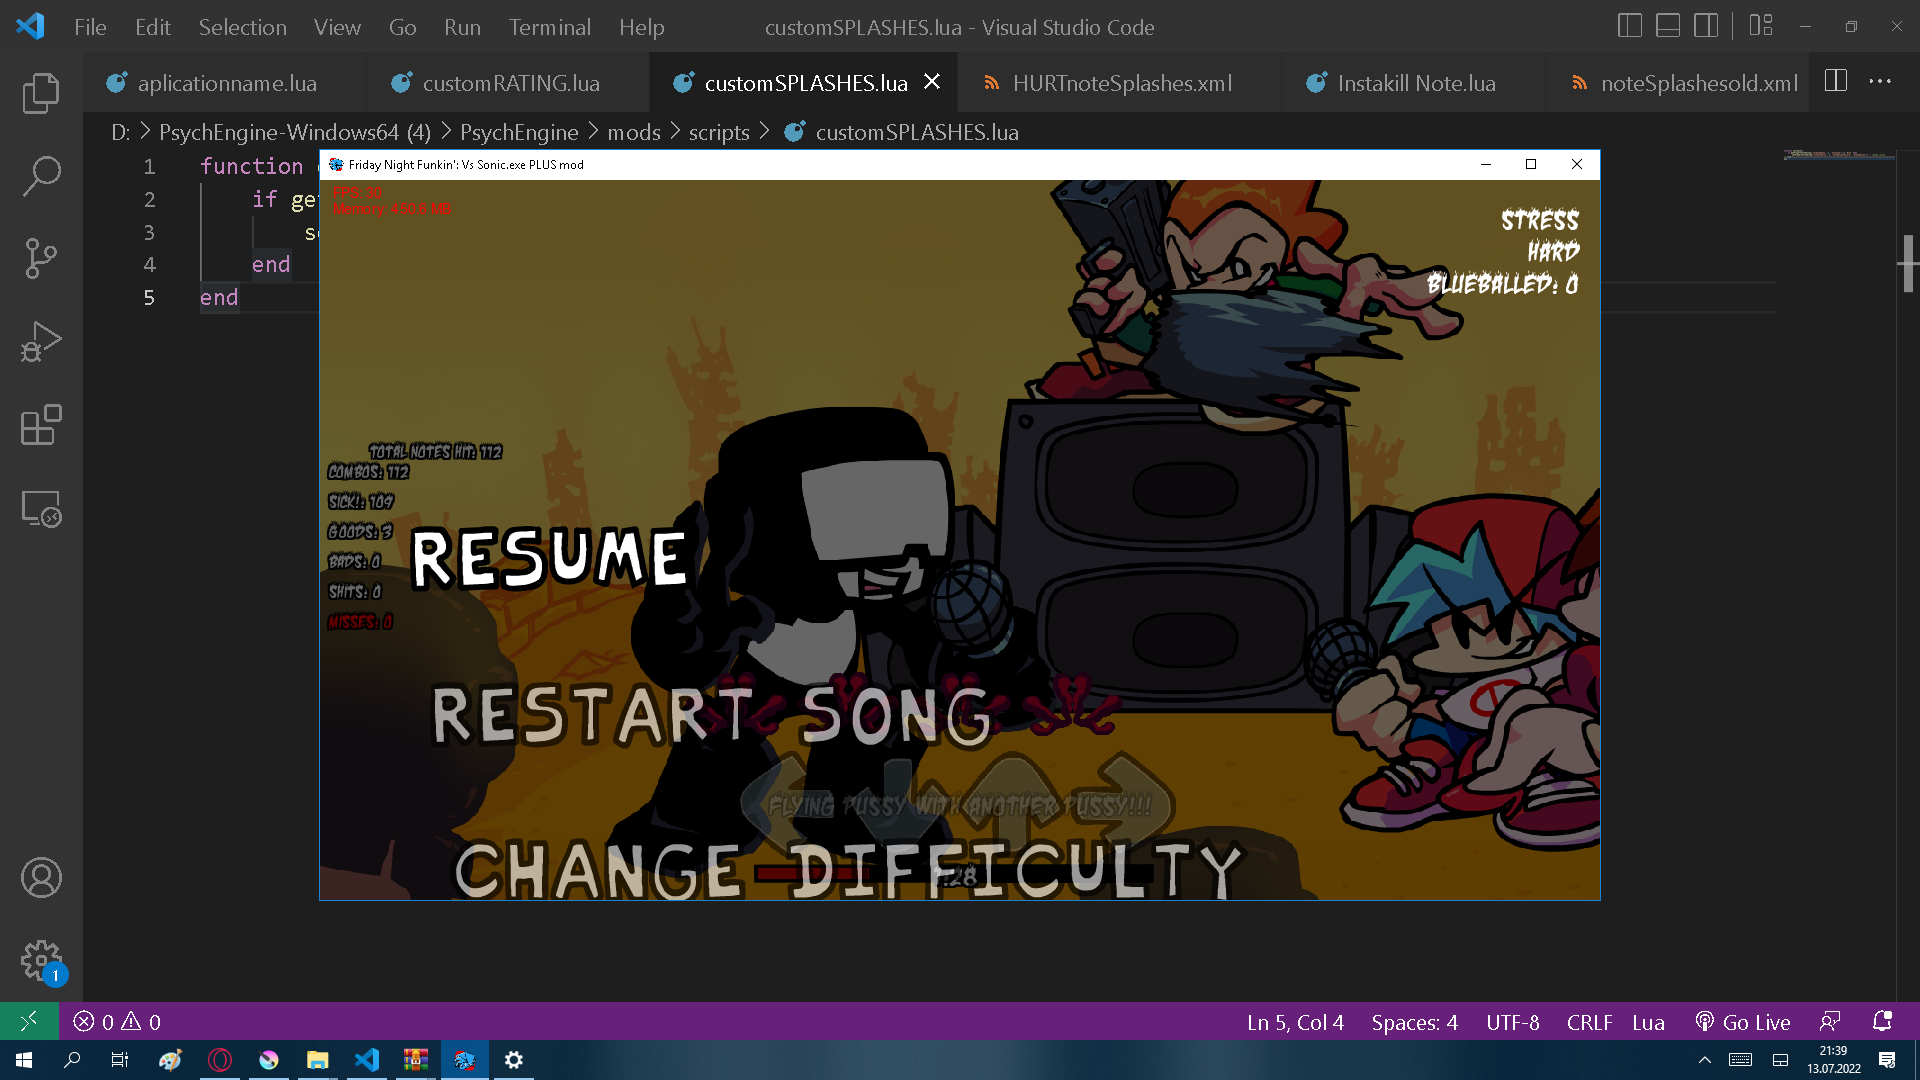
Task: Open the Source Control view
Action: pos(41,258)
